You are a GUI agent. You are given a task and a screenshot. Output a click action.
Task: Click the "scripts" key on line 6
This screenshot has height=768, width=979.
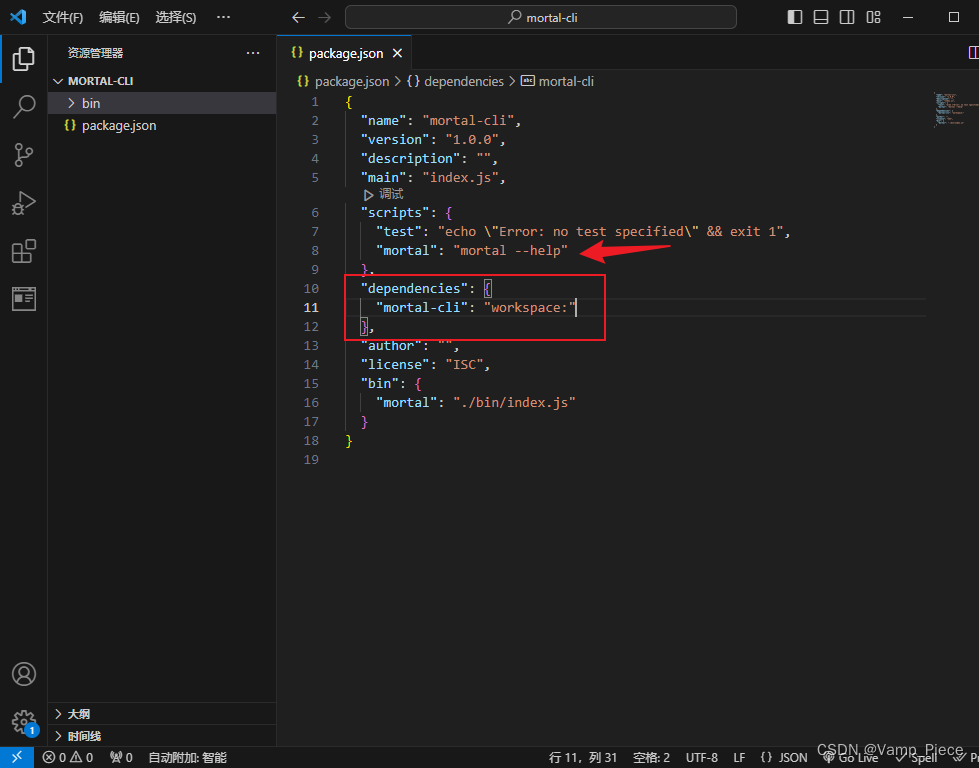point(395,212)
